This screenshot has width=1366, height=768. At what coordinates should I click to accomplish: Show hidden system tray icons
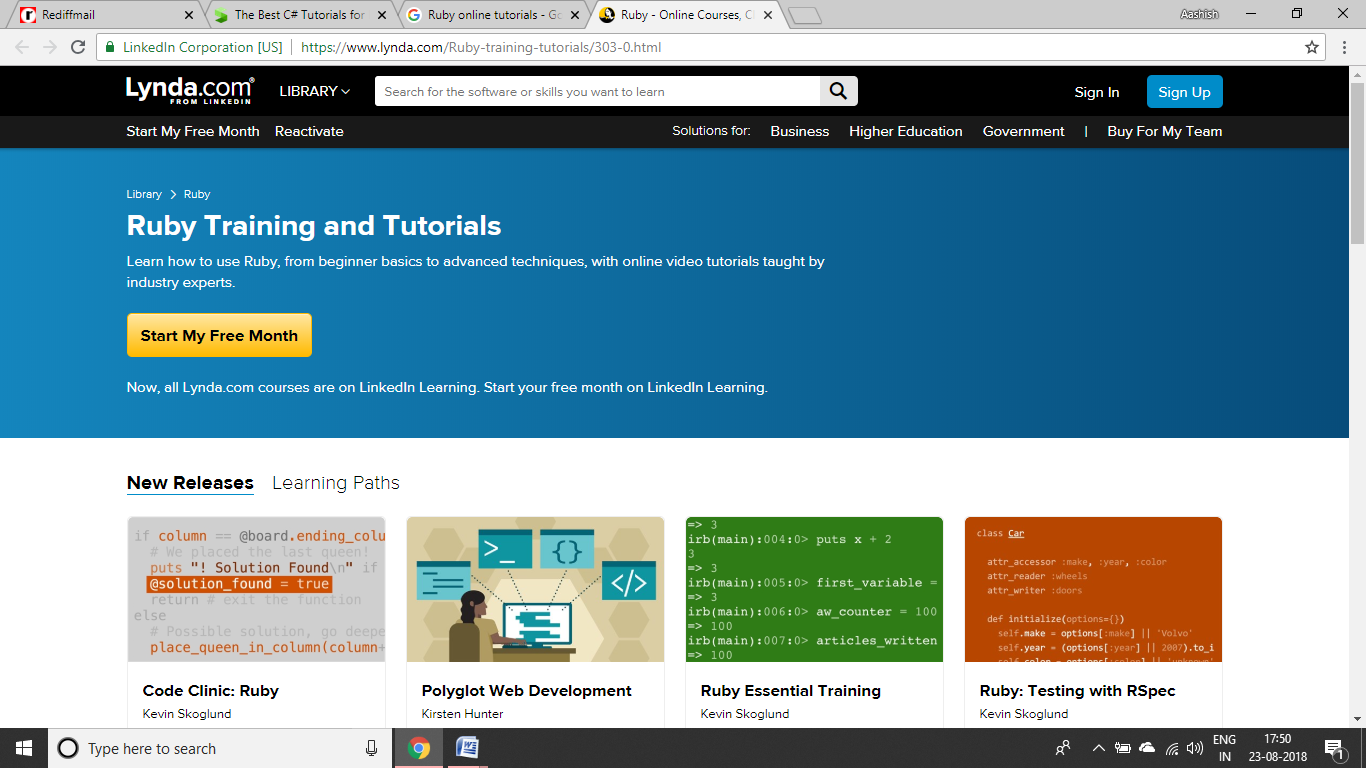click(x=1098, y=748)
